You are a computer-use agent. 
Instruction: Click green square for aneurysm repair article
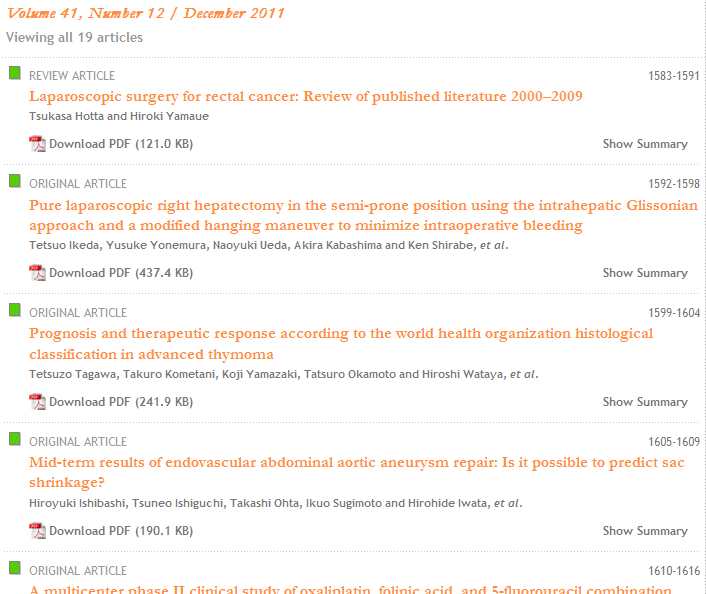[x=15, y=439]
